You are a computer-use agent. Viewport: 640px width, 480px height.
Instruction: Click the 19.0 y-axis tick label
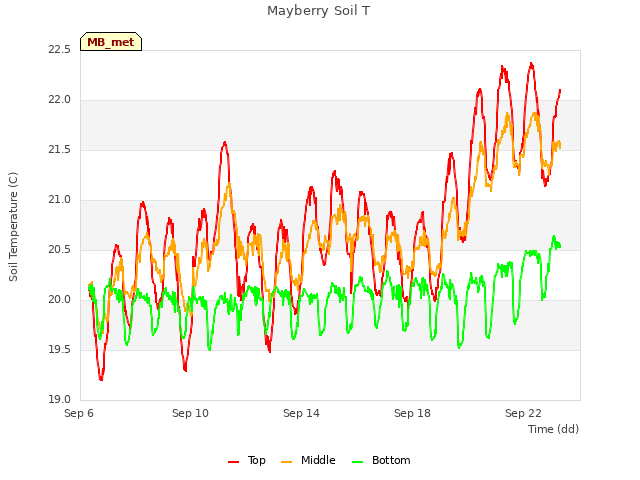pos(59,399)
